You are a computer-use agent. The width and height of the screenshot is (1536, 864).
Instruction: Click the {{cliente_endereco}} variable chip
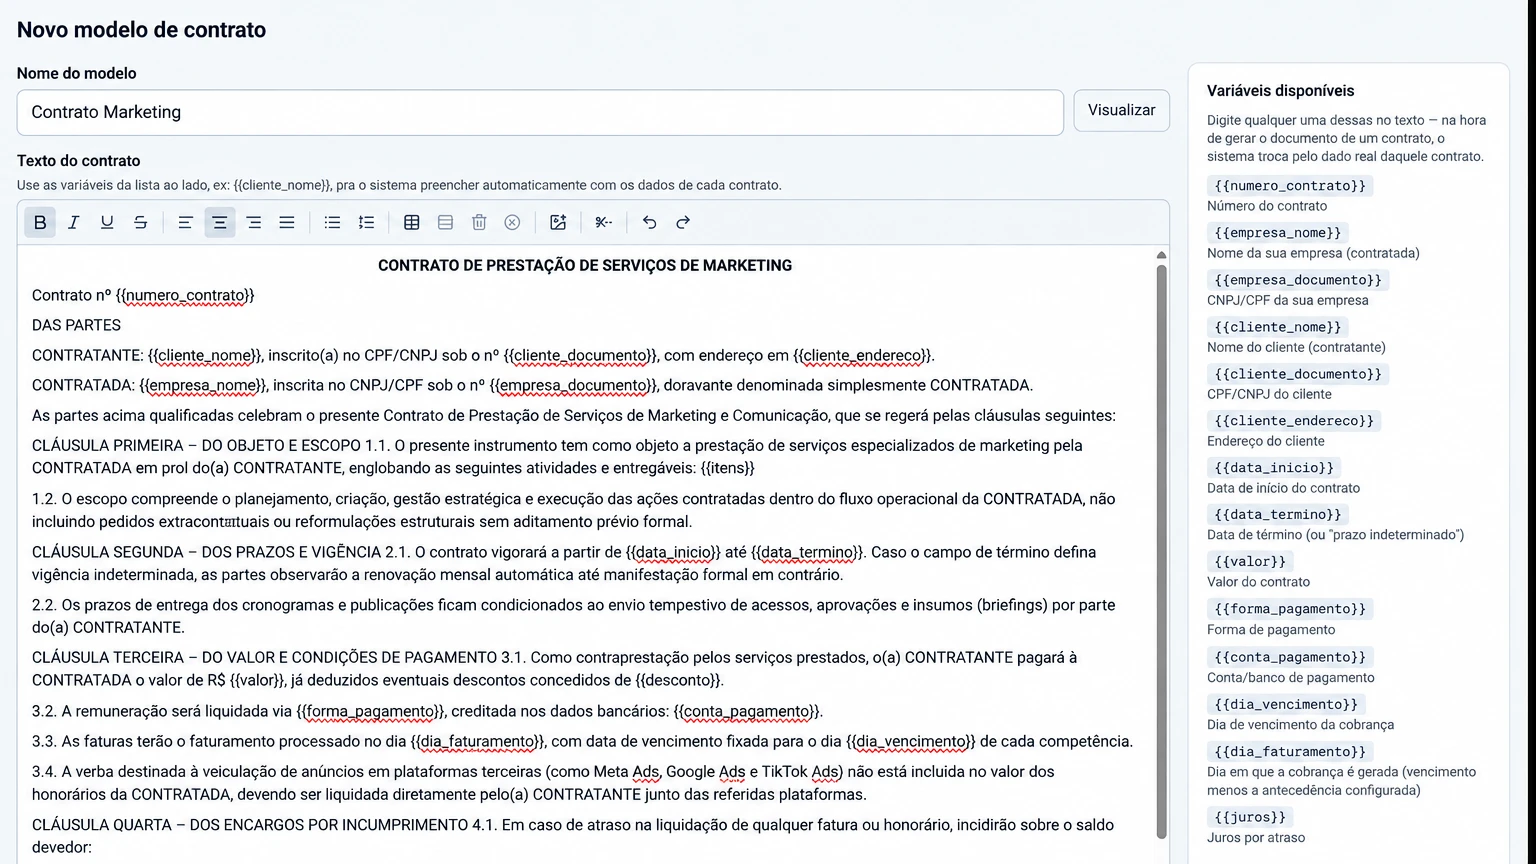pyautogui.click(x=1294, y=421)
